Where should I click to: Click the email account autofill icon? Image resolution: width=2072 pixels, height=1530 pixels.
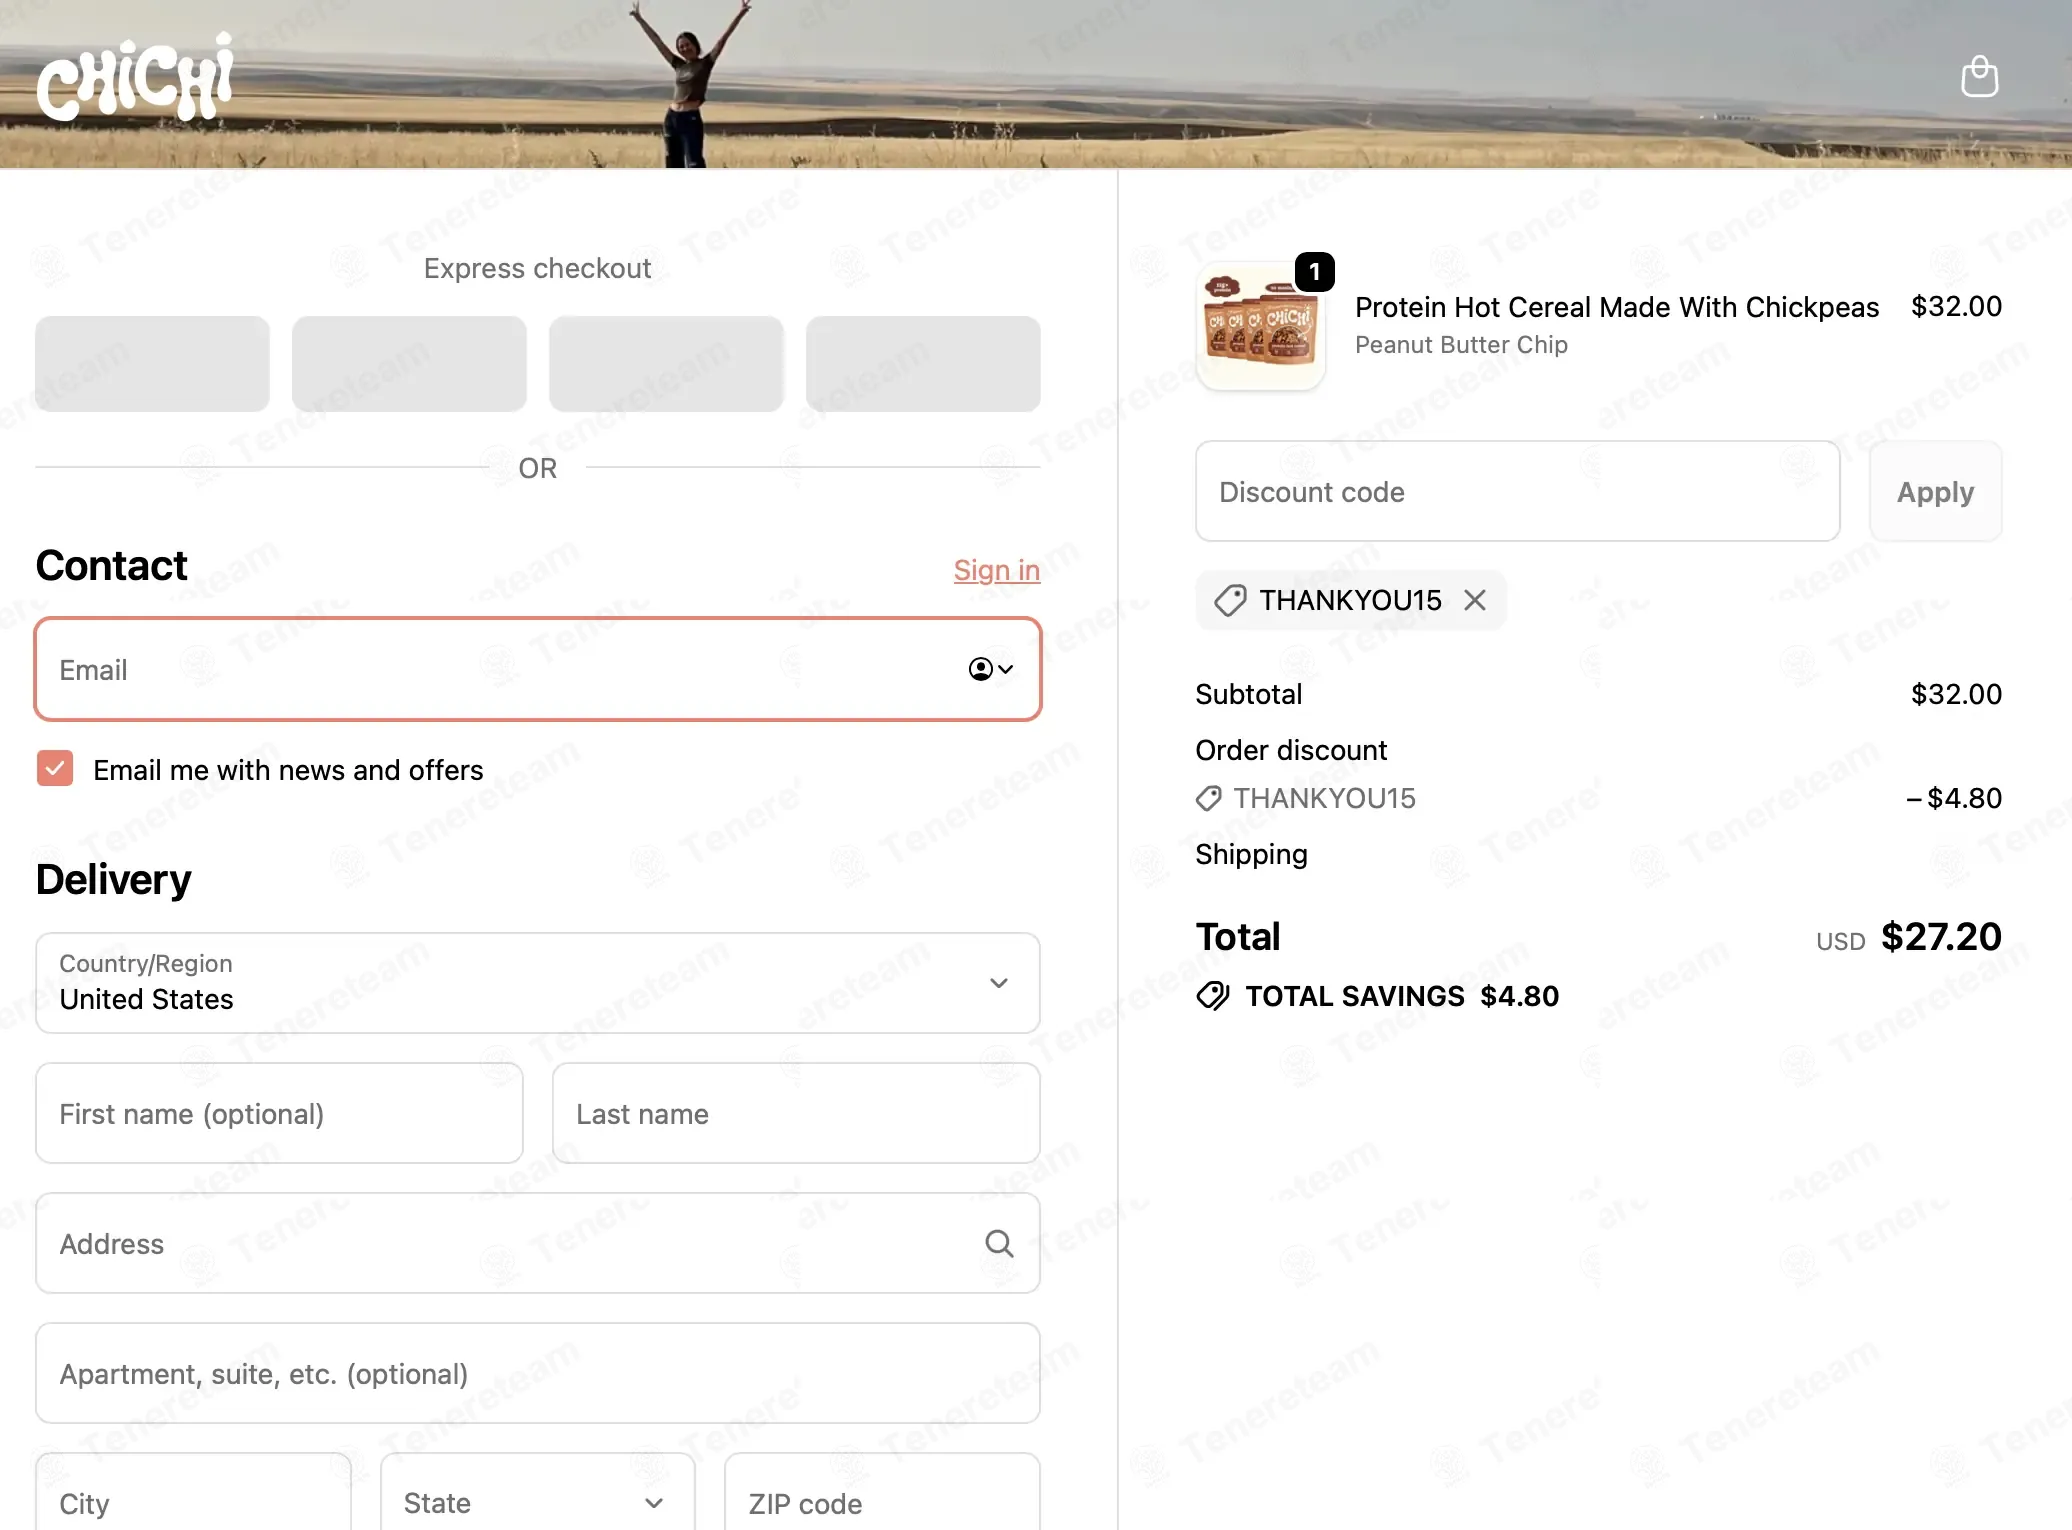(991, 669)
